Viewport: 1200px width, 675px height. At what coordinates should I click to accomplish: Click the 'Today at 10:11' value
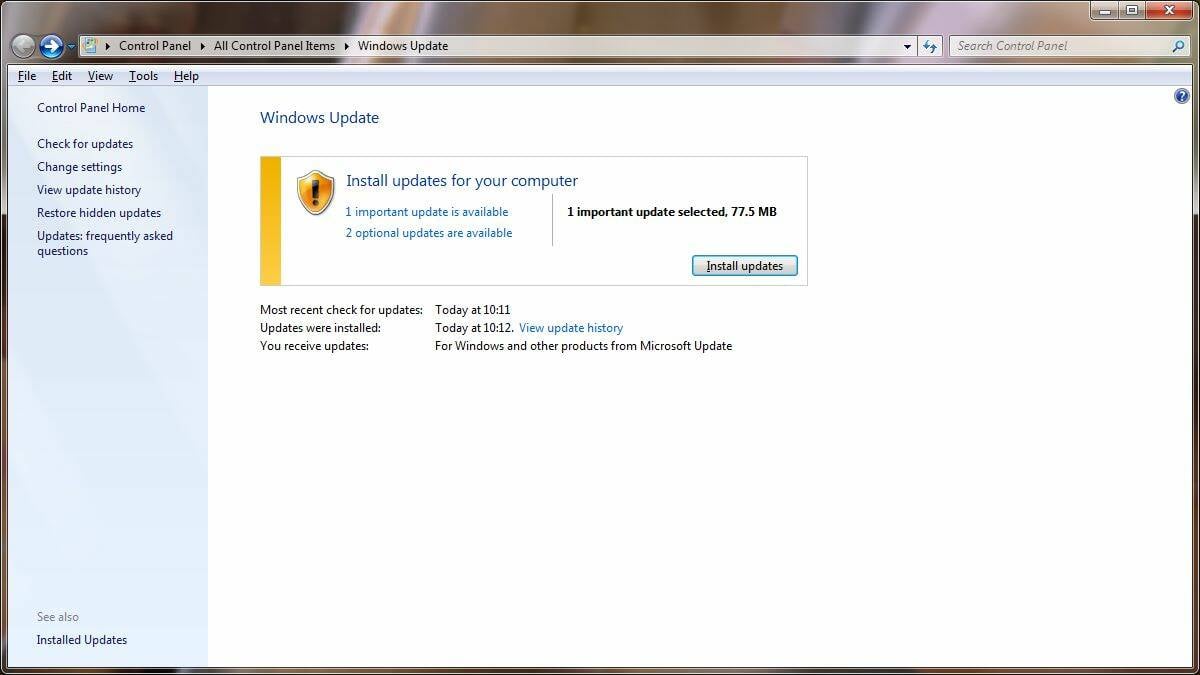point(473,310)
